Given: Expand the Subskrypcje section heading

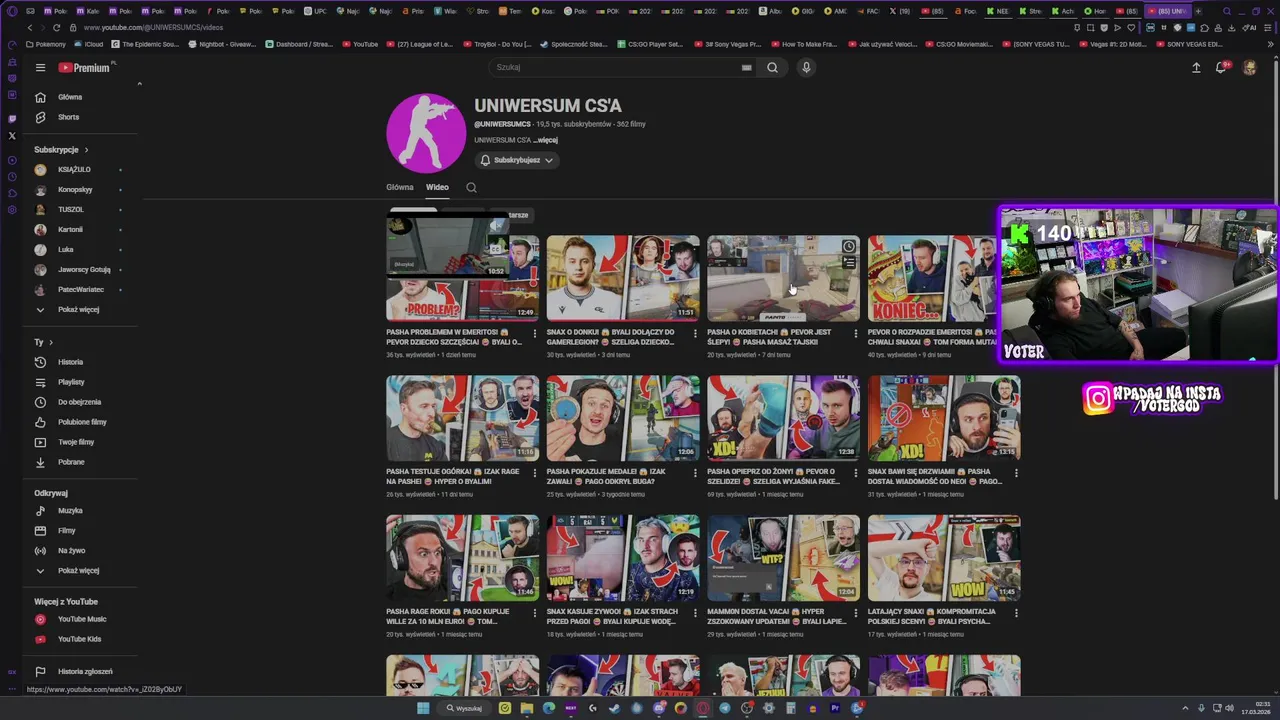Looking at the screenshot, I should tap(61, 150).
